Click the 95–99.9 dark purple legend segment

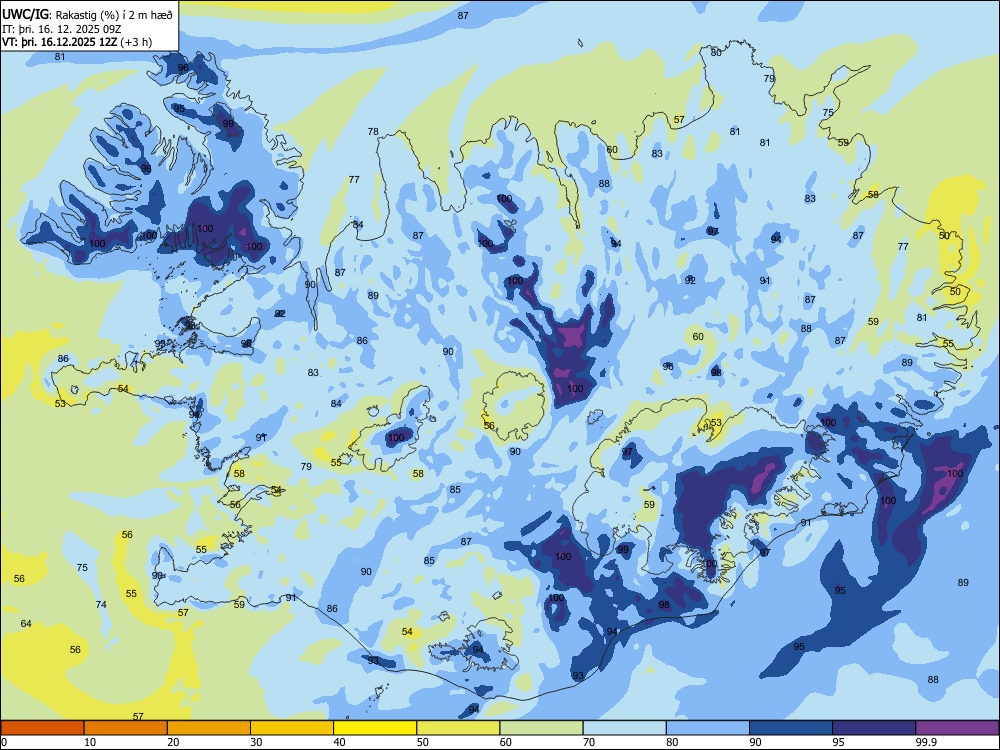(x=874, y=728)
